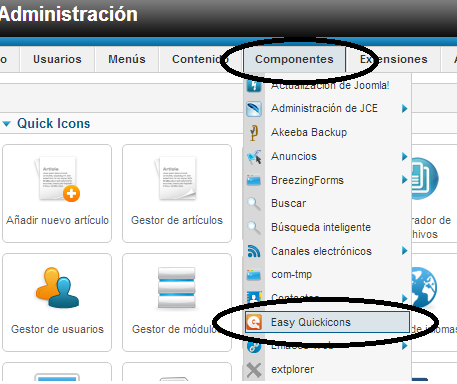Select Easy Quickicons menu entry
This screenshot has height=384, width=457.
[x=327, y=322]
